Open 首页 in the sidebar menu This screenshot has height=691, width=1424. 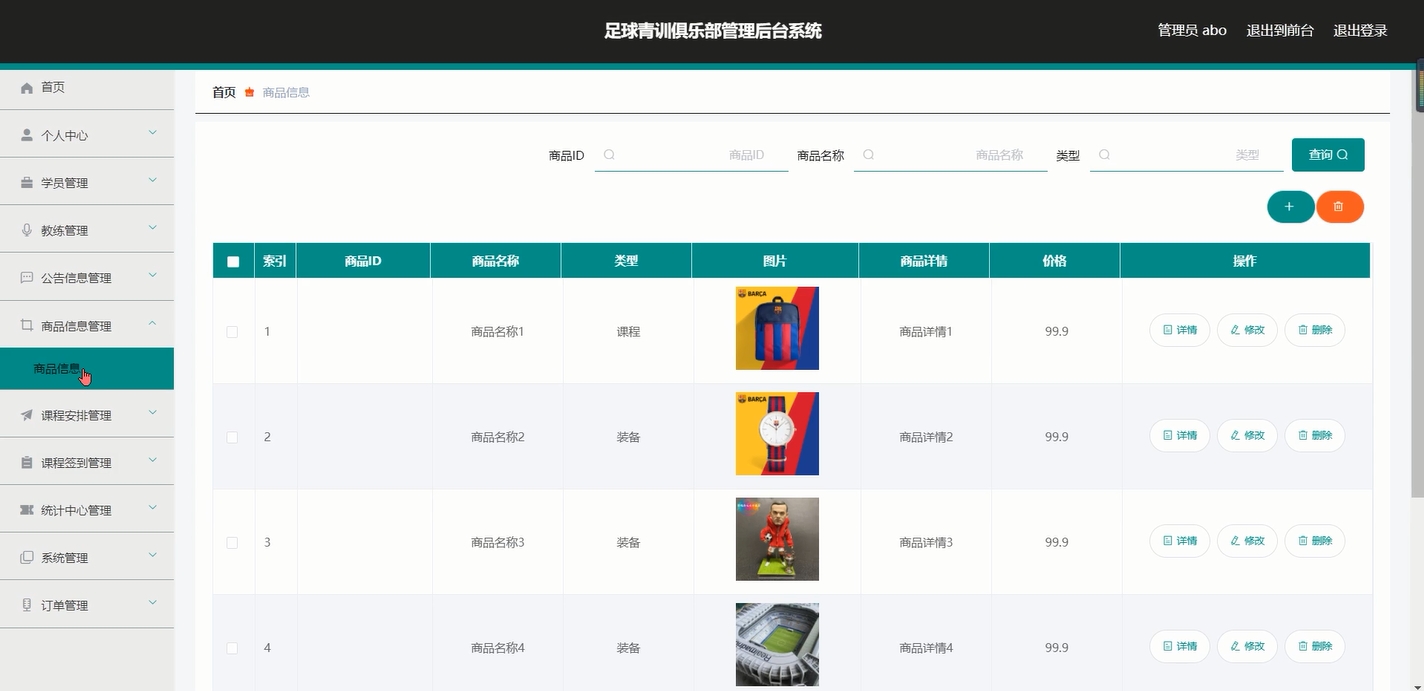pos(87,88)
